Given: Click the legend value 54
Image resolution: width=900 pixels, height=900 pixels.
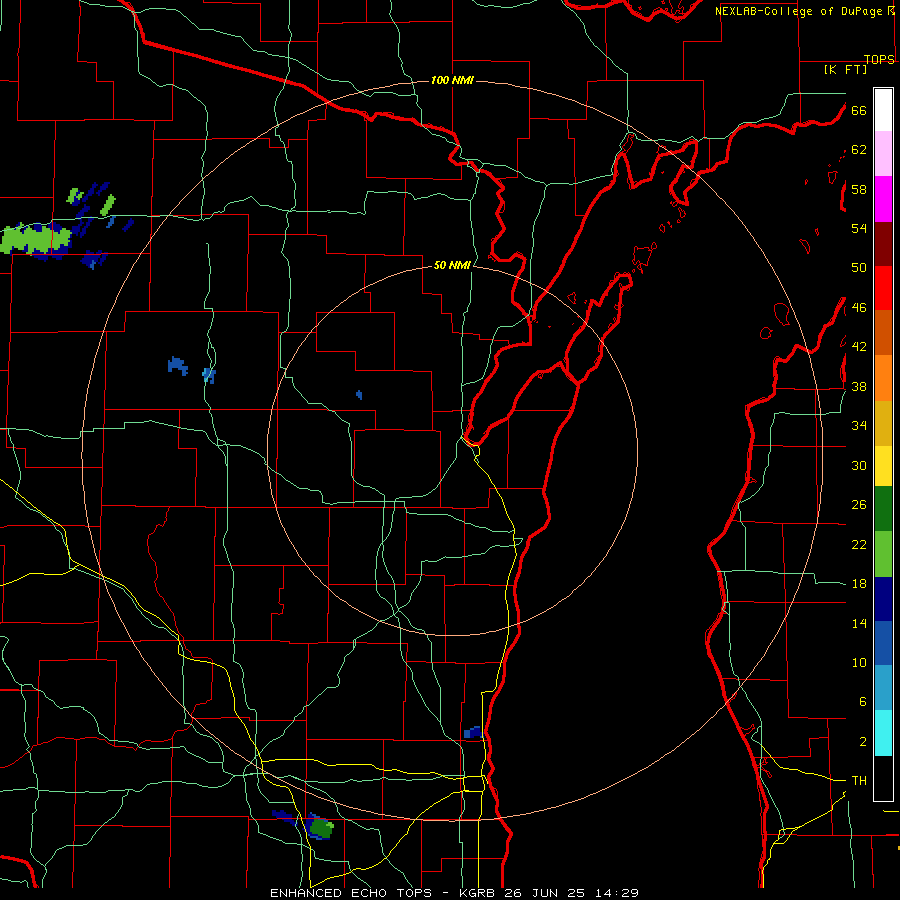Looking at the screenshot, I should click(x=859, y=228).
